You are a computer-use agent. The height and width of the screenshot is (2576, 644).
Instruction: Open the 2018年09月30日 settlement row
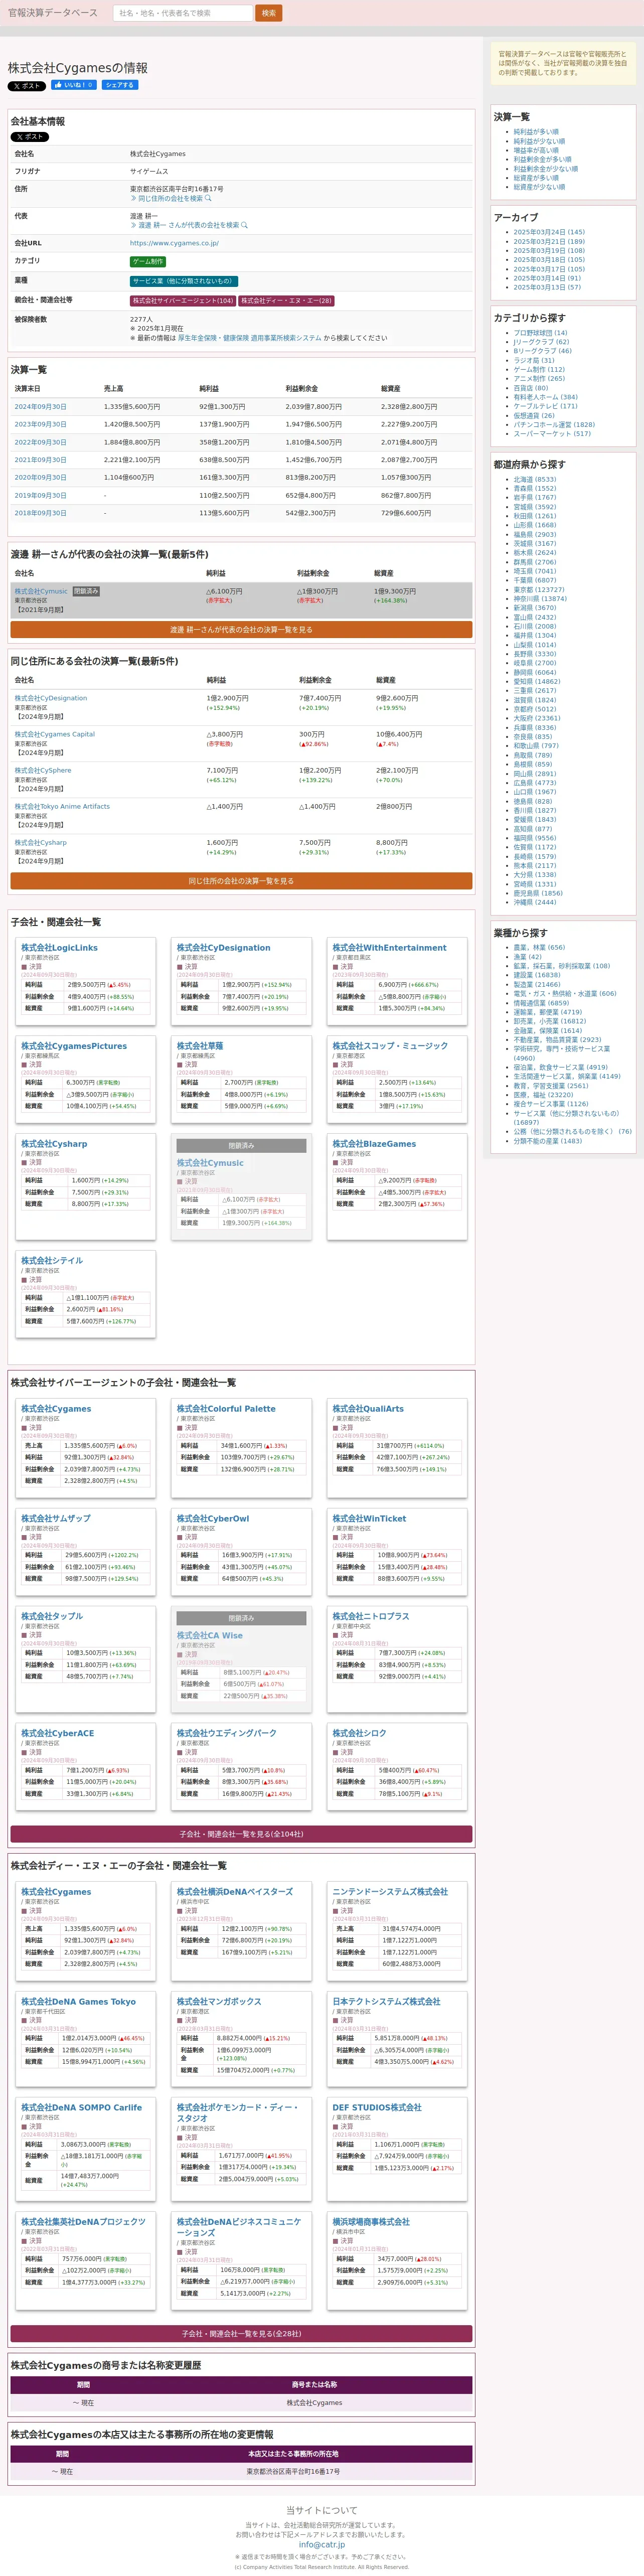point(40,513)
